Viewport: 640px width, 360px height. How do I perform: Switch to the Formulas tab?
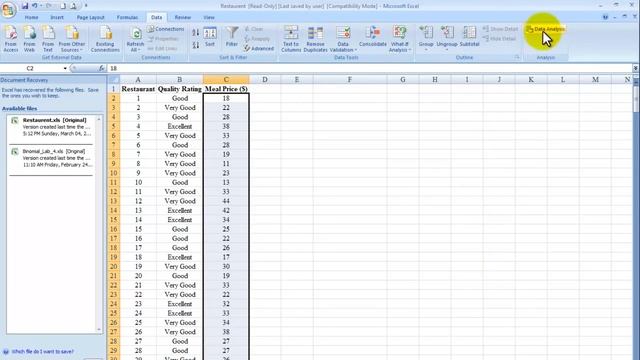point(127,18)
